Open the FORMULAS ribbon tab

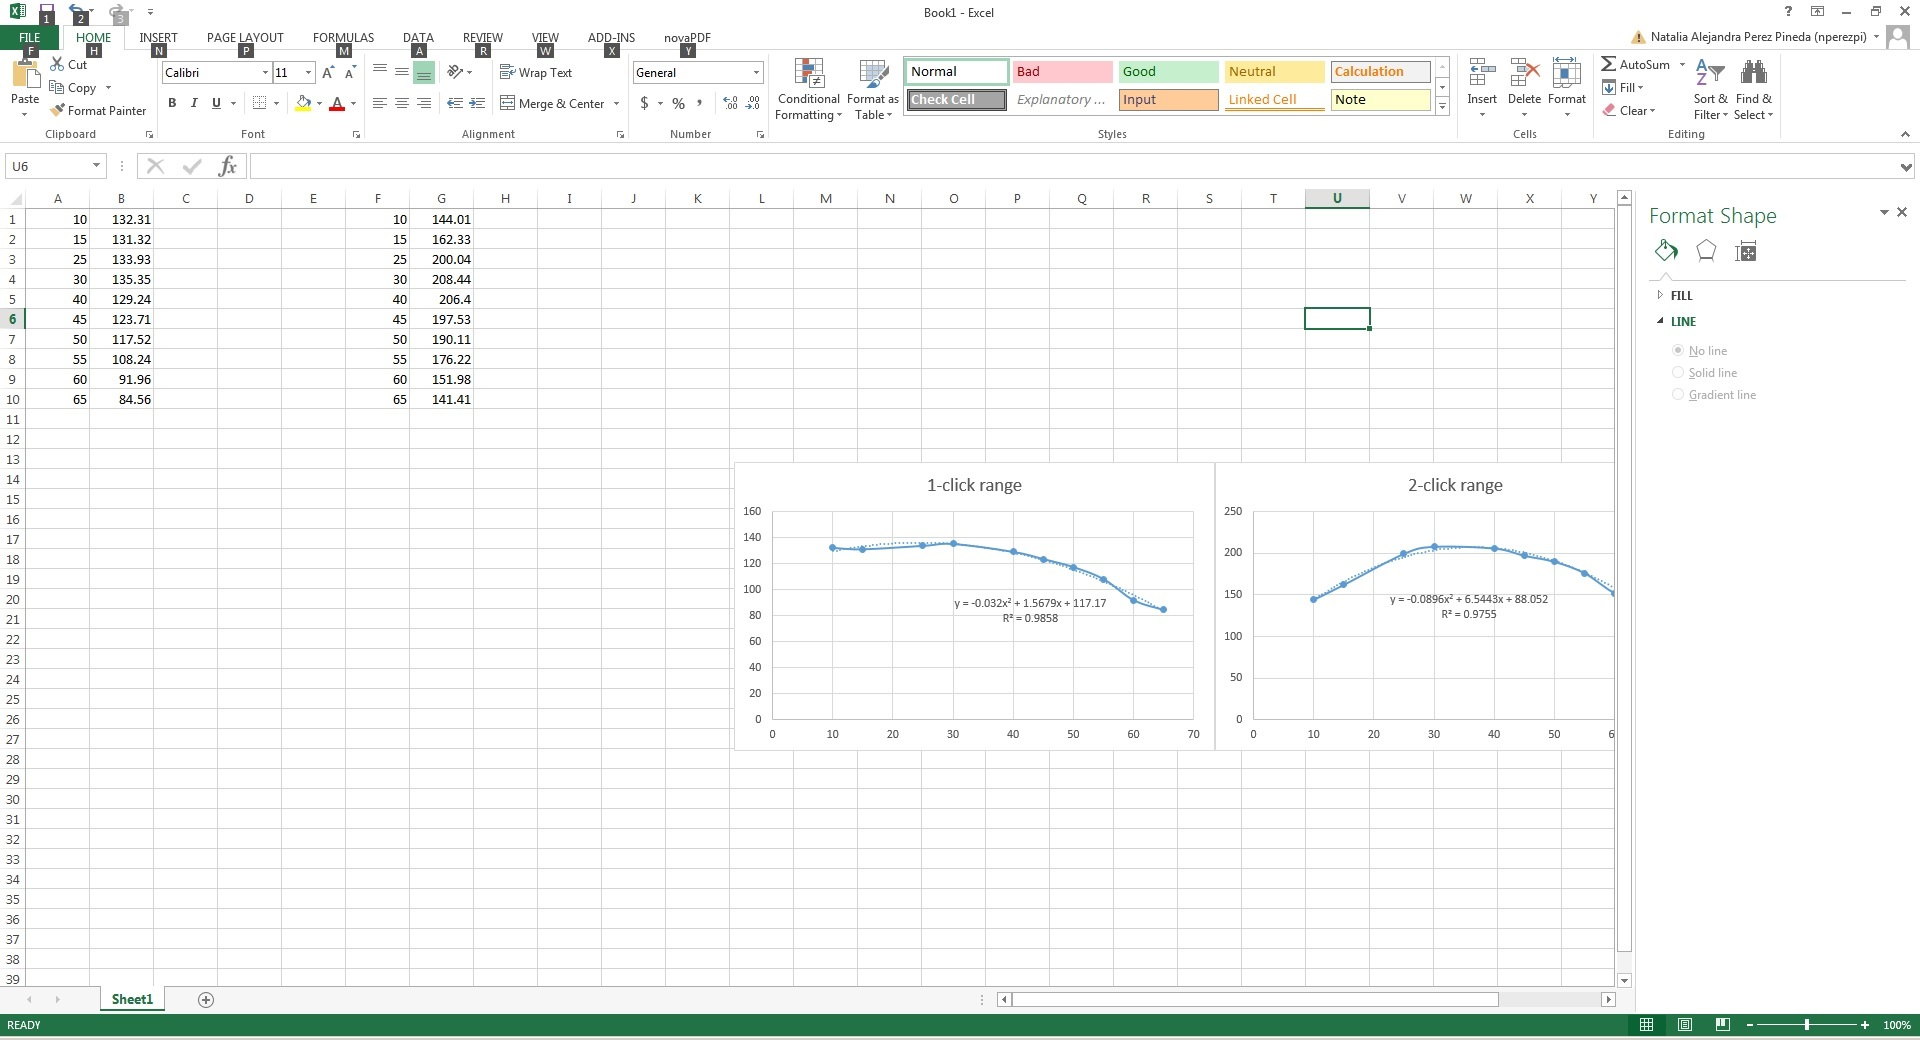pos(343,38)
